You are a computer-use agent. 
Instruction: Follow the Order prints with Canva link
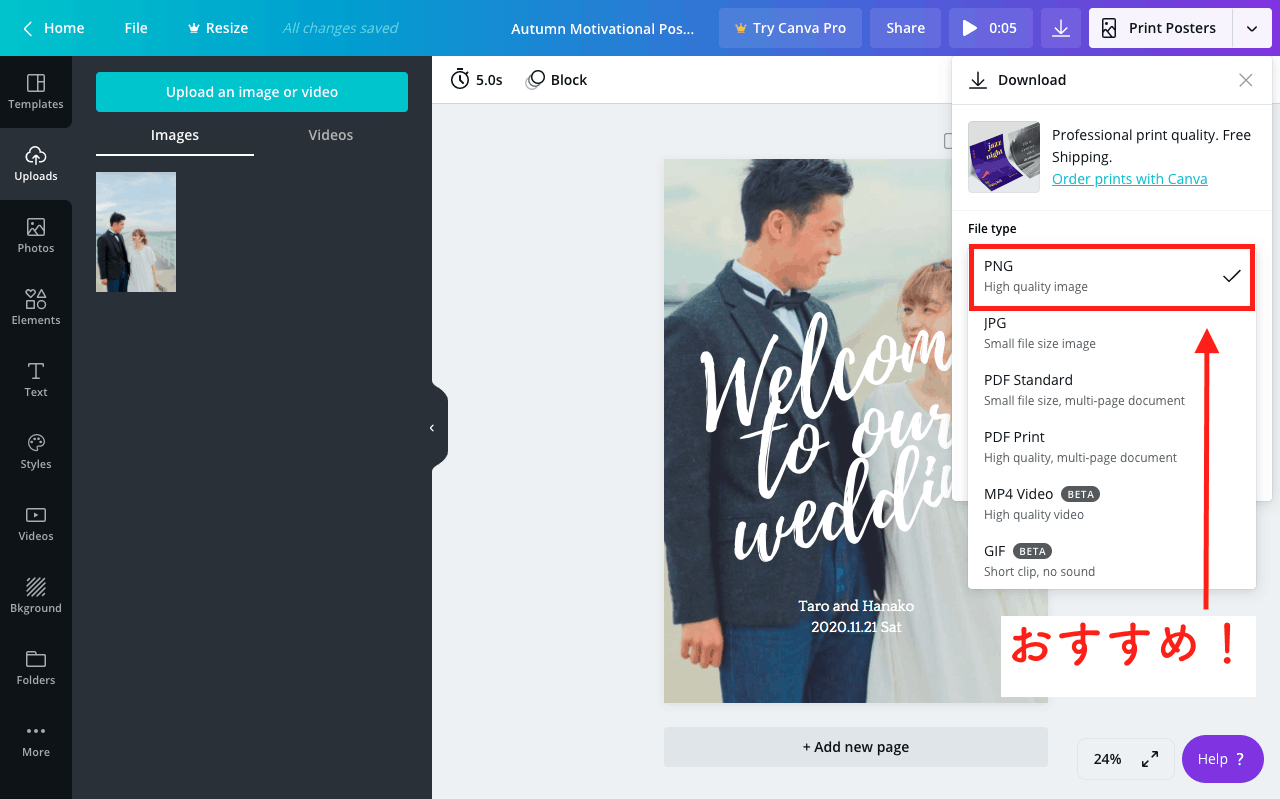point(1129,179)
